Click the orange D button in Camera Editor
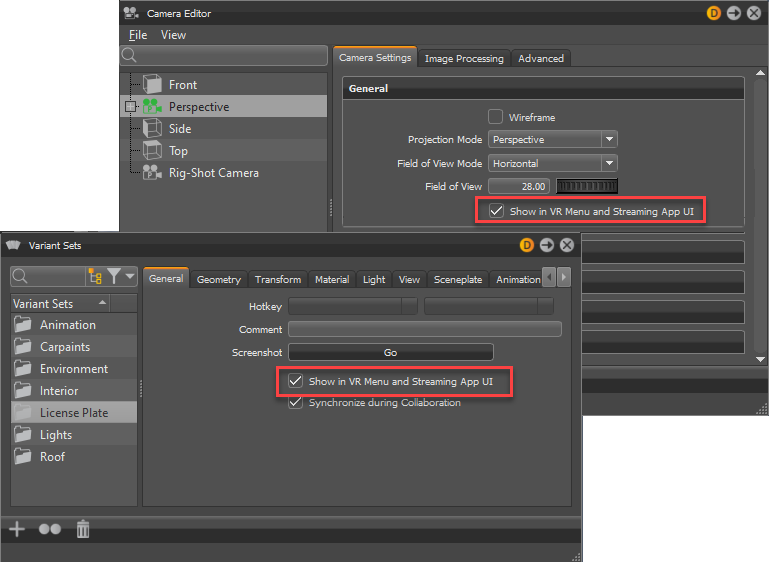Image resolution: width=769 pixels, height=562 pixels. pos(714,13)
